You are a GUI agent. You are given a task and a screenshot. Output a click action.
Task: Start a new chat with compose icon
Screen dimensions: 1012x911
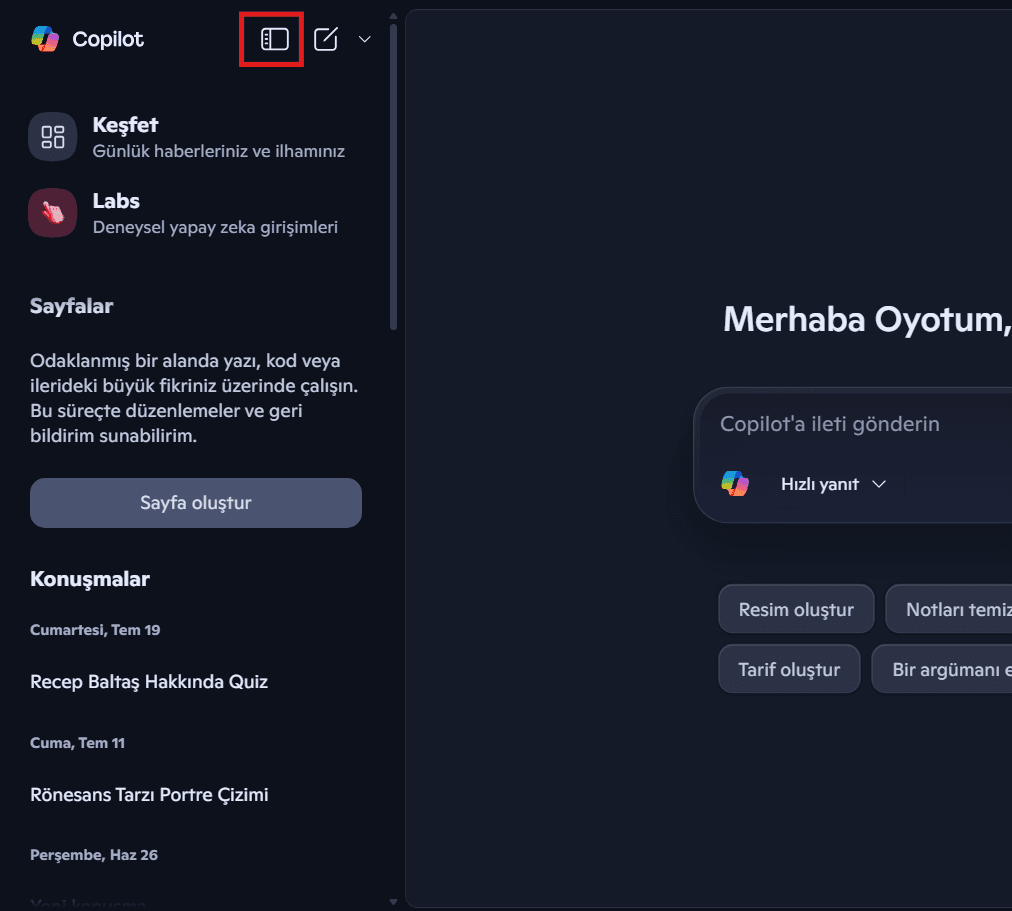[x=326, y=39]
